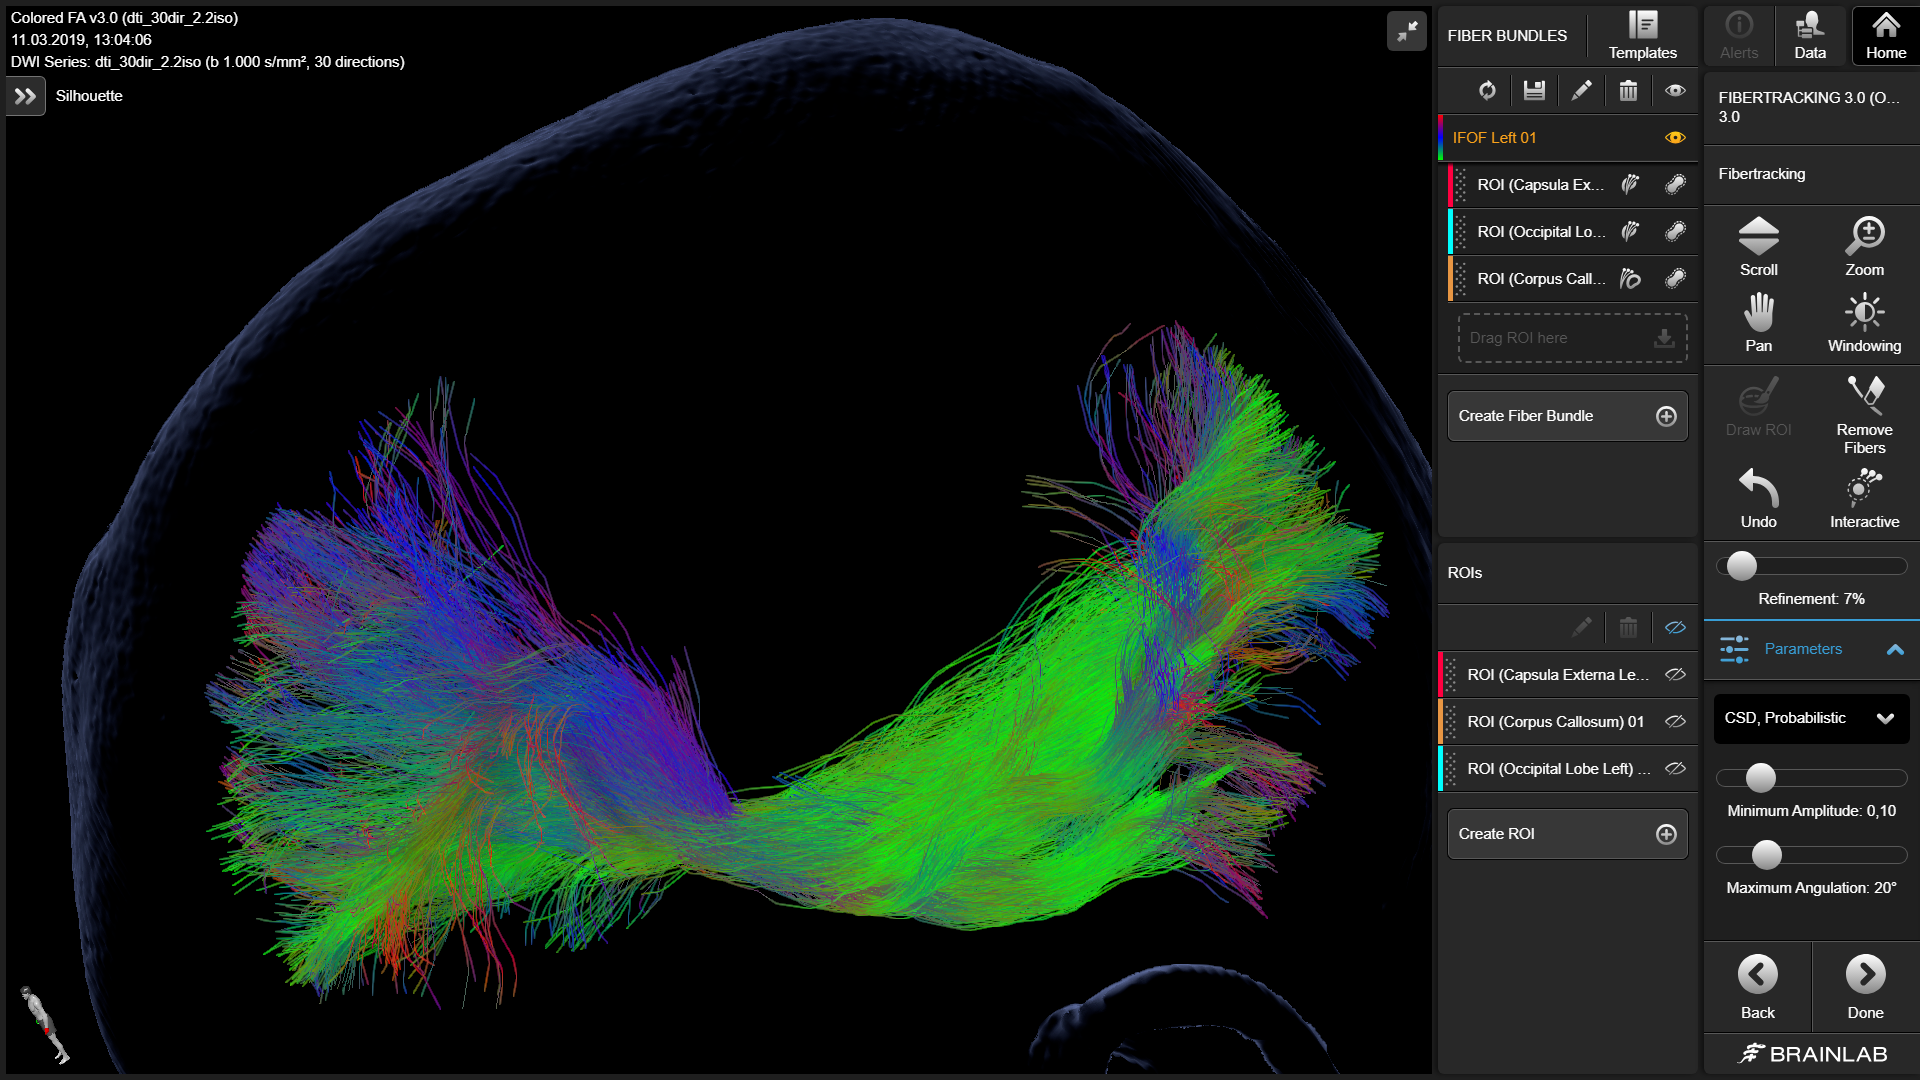Save fiber bundles with floppy icon
Image resolution: width=1920 pixels, height=1080 pixels.
pos(1534,91)
